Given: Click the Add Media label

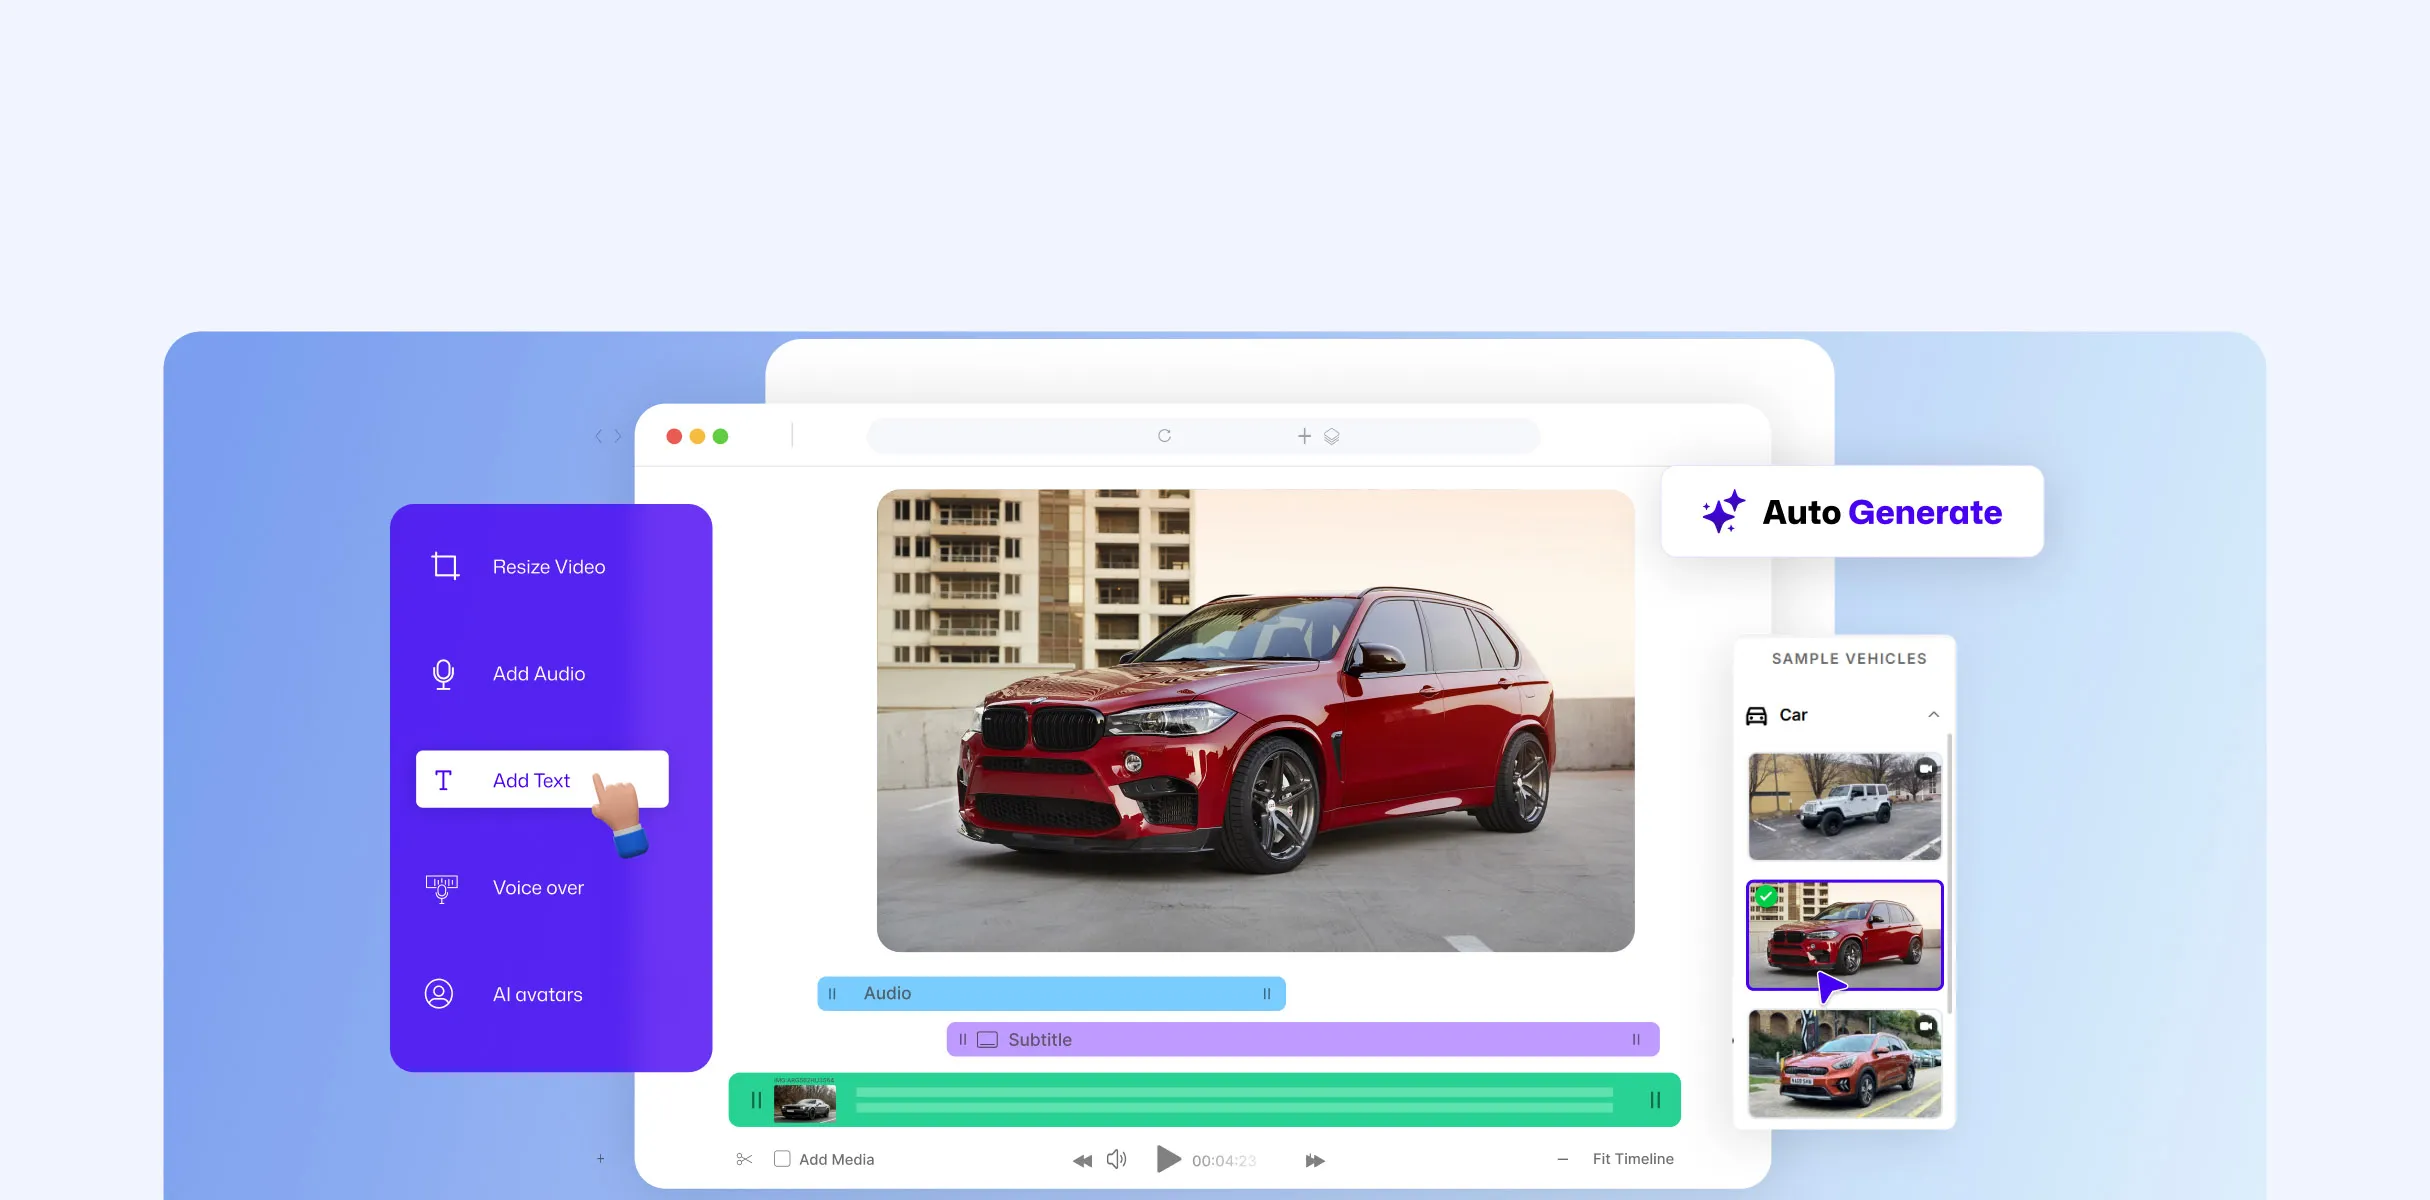Looking at the screenshot, I should 837,1158.
